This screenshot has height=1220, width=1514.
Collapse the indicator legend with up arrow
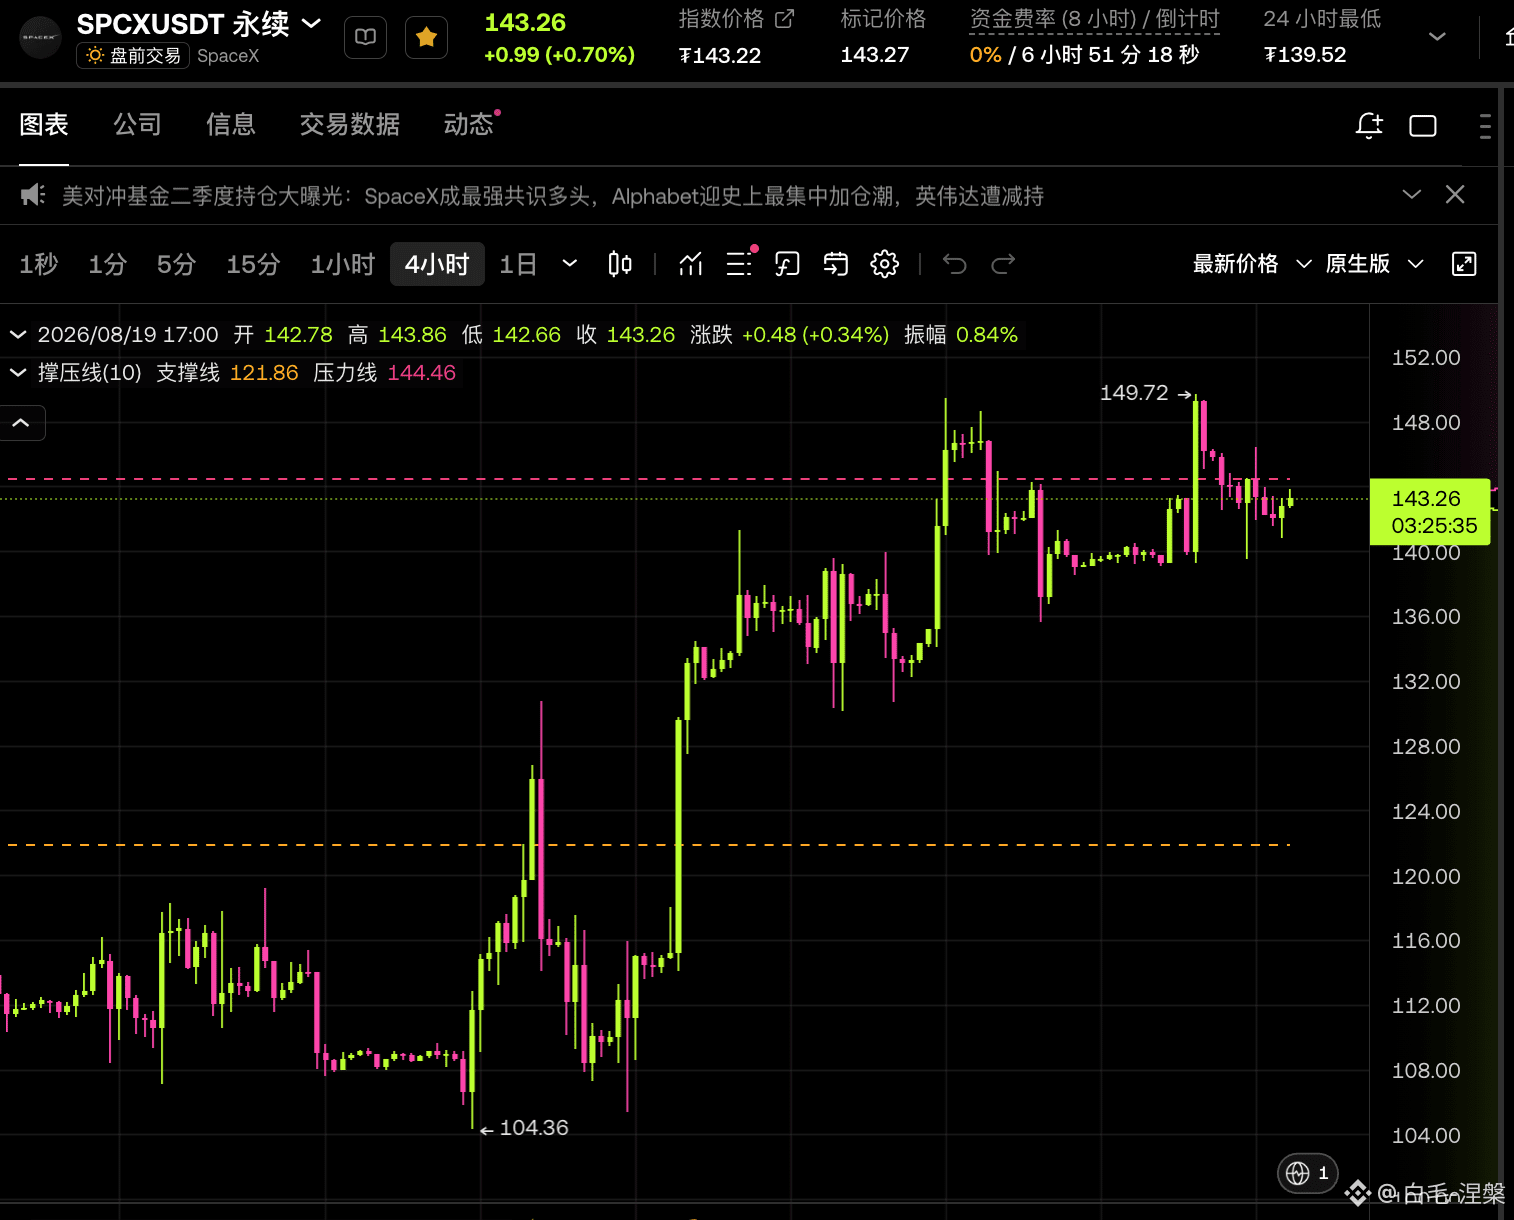click(21, 423)
